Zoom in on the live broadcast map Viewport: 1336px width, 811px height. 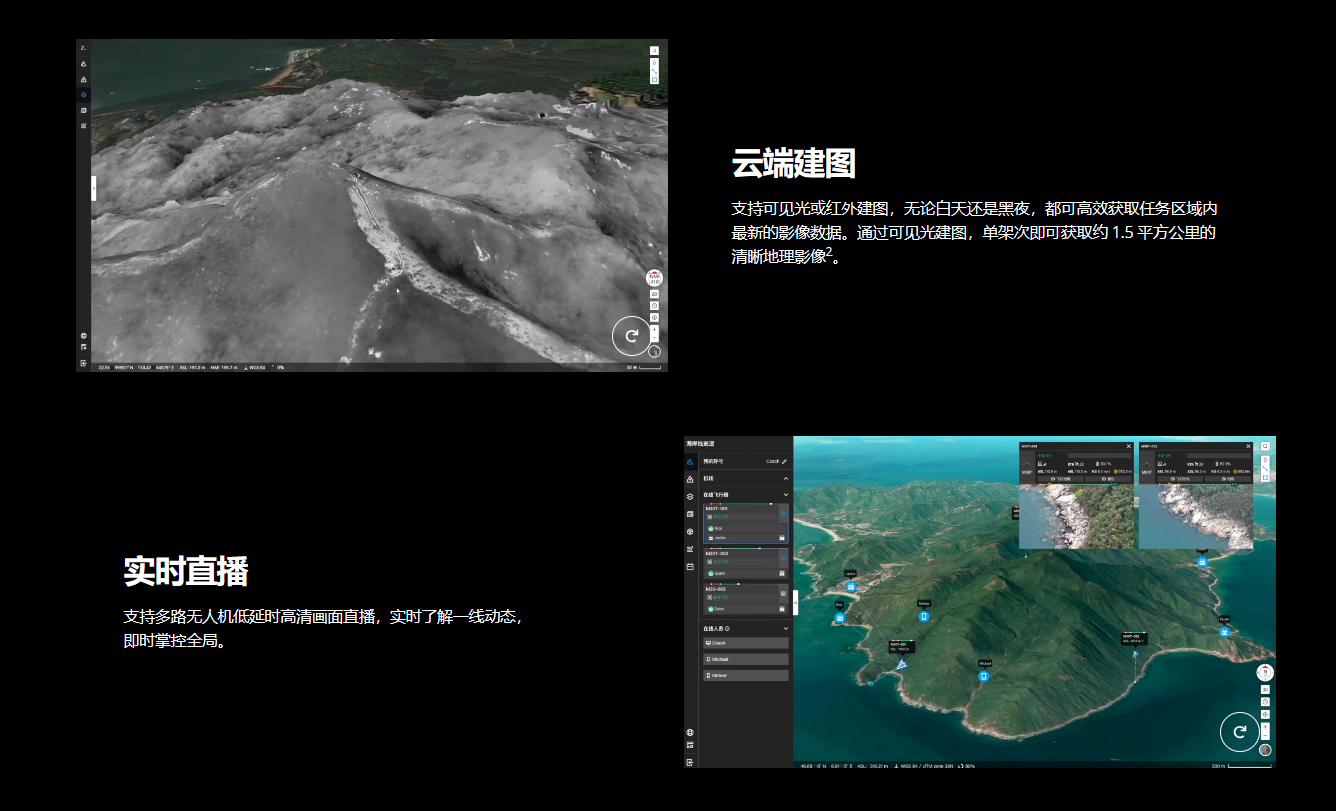tap(1265, 727)
